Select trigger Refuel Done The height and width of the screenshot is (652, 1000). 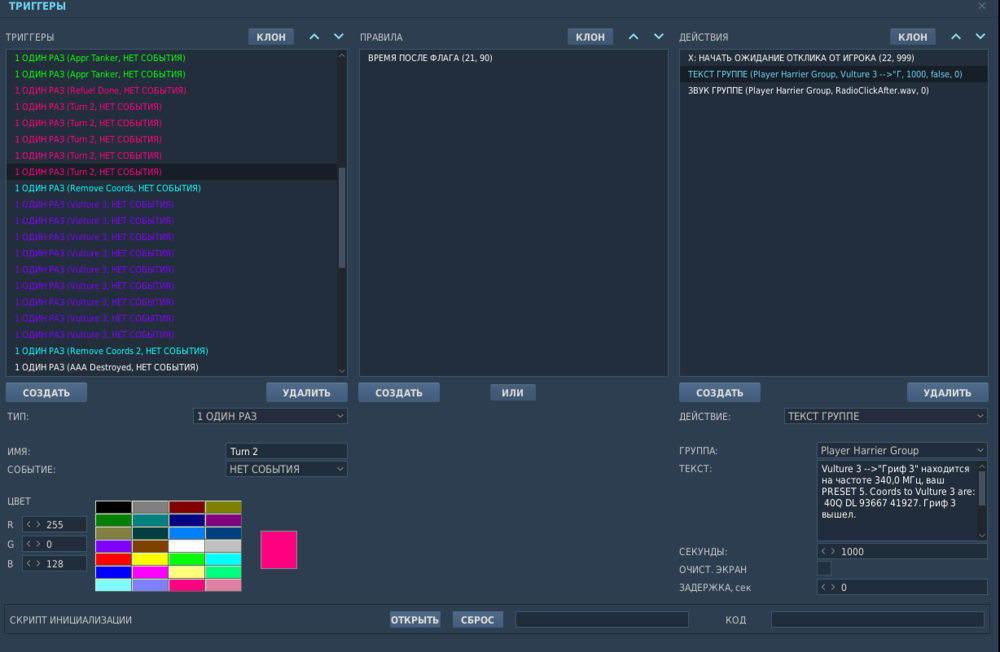pyautogui.click(x=172, y=91)
